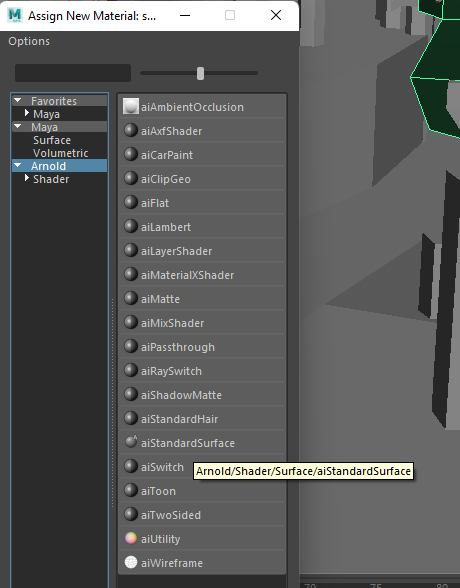
Task: Select the Arnold category row
Action: point(60,166)
